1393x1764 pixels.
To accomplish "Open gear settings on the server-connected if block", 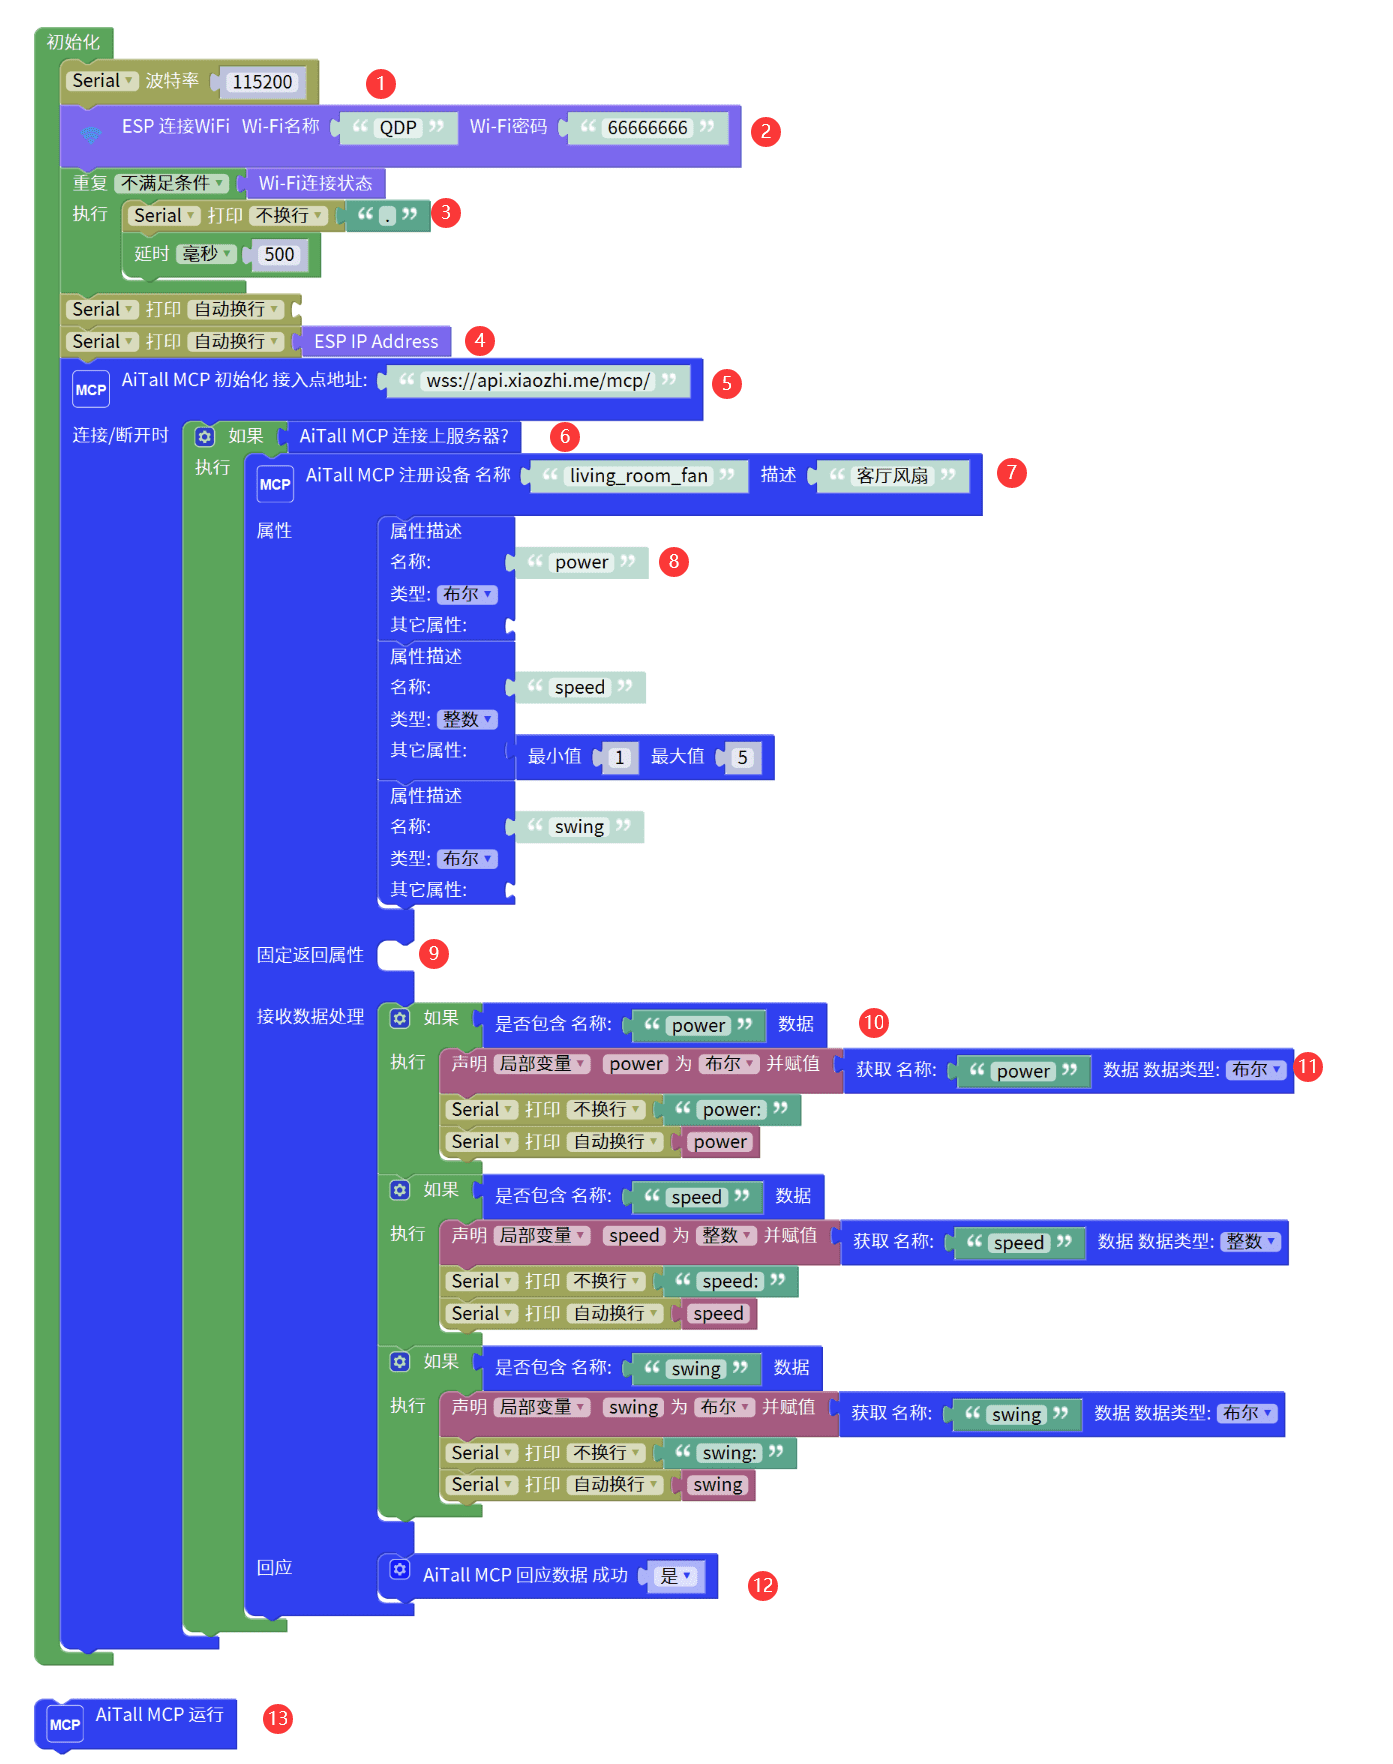I will click(205, 436).
